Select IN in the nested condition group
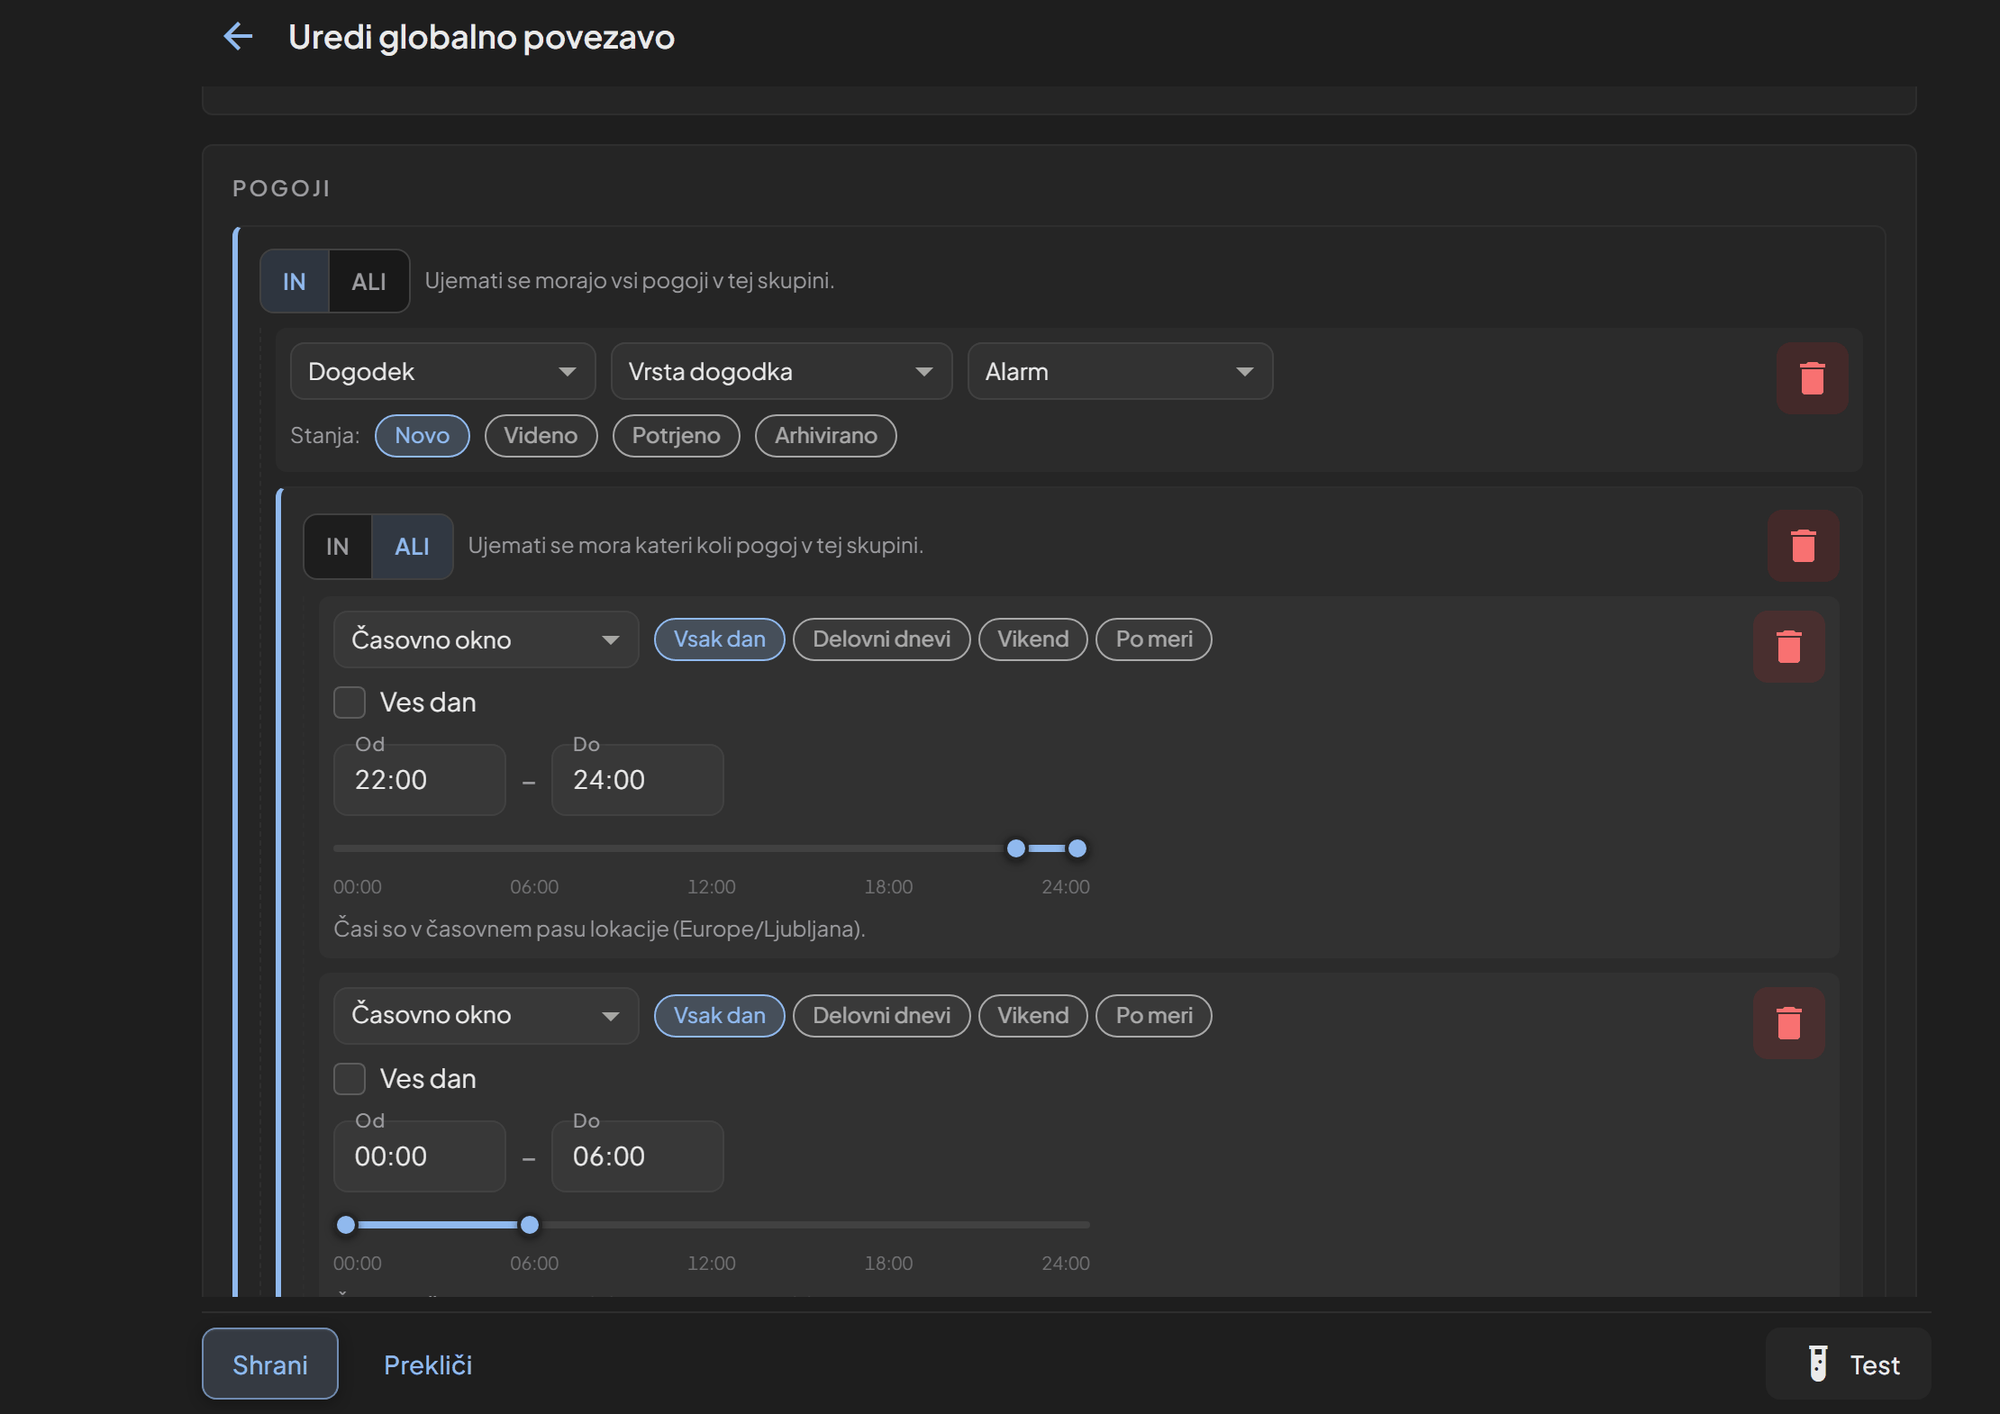This screenshot has height=1414, width=2000. pos(338,546)
